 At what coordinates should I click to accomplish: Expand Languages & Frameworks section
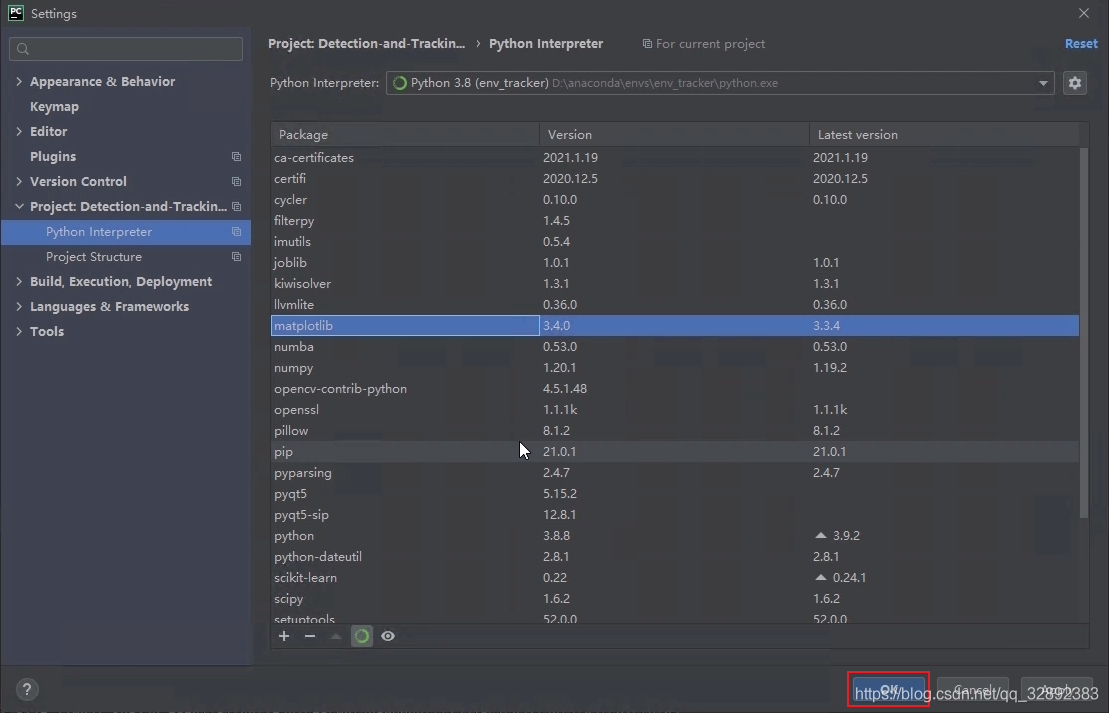[x=19, y=306]
